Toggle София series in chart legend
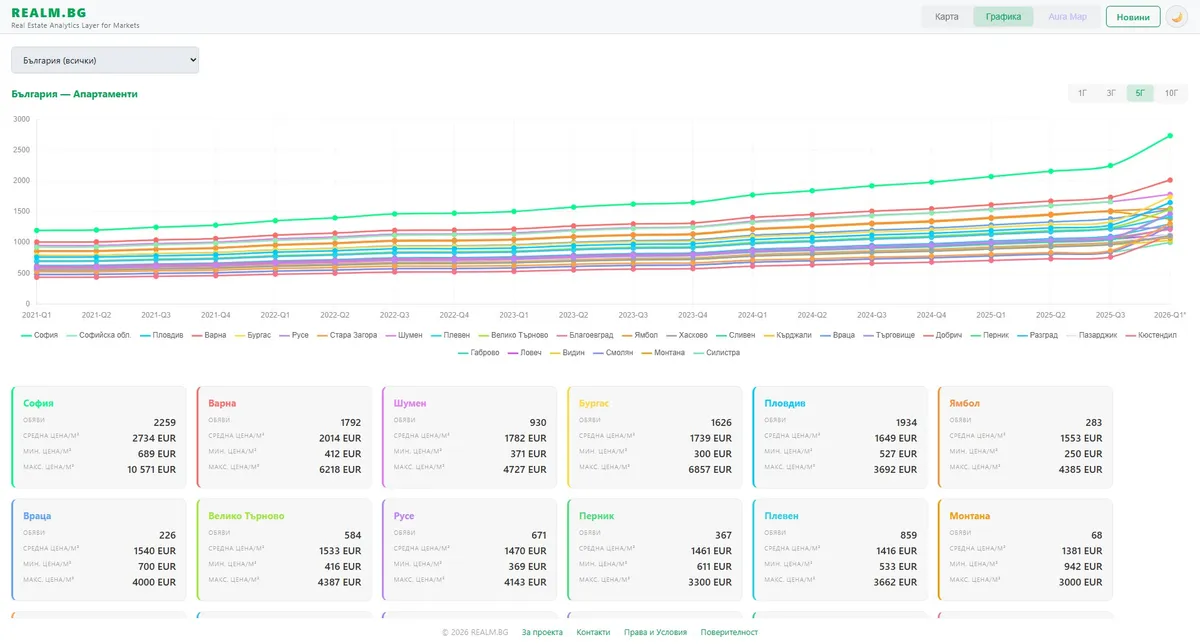1200x644 pixels. (27, 335)
